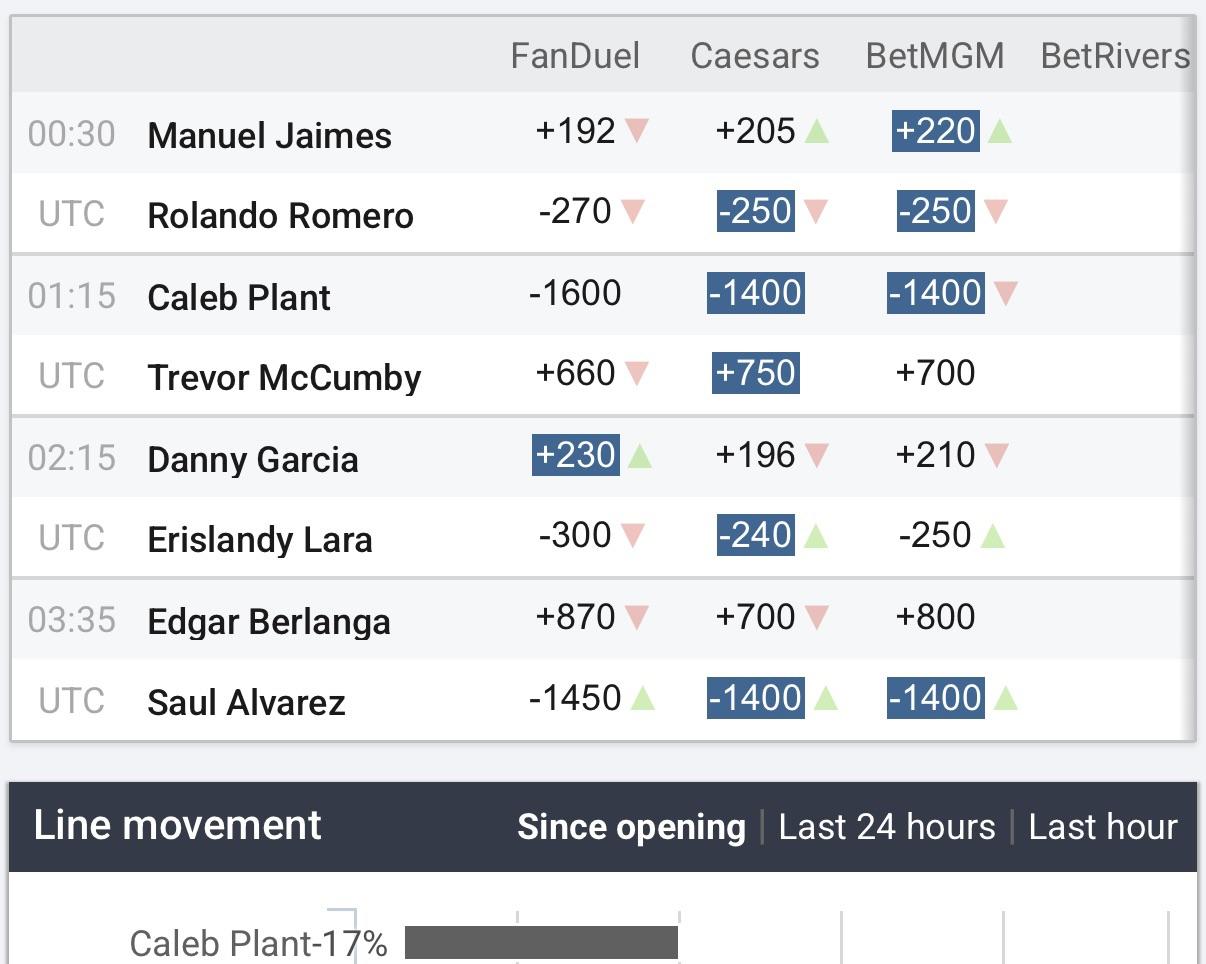Click the Caleb Plant -17% movement bar
The image size is (1206, 964).
[x=540, y=940]
